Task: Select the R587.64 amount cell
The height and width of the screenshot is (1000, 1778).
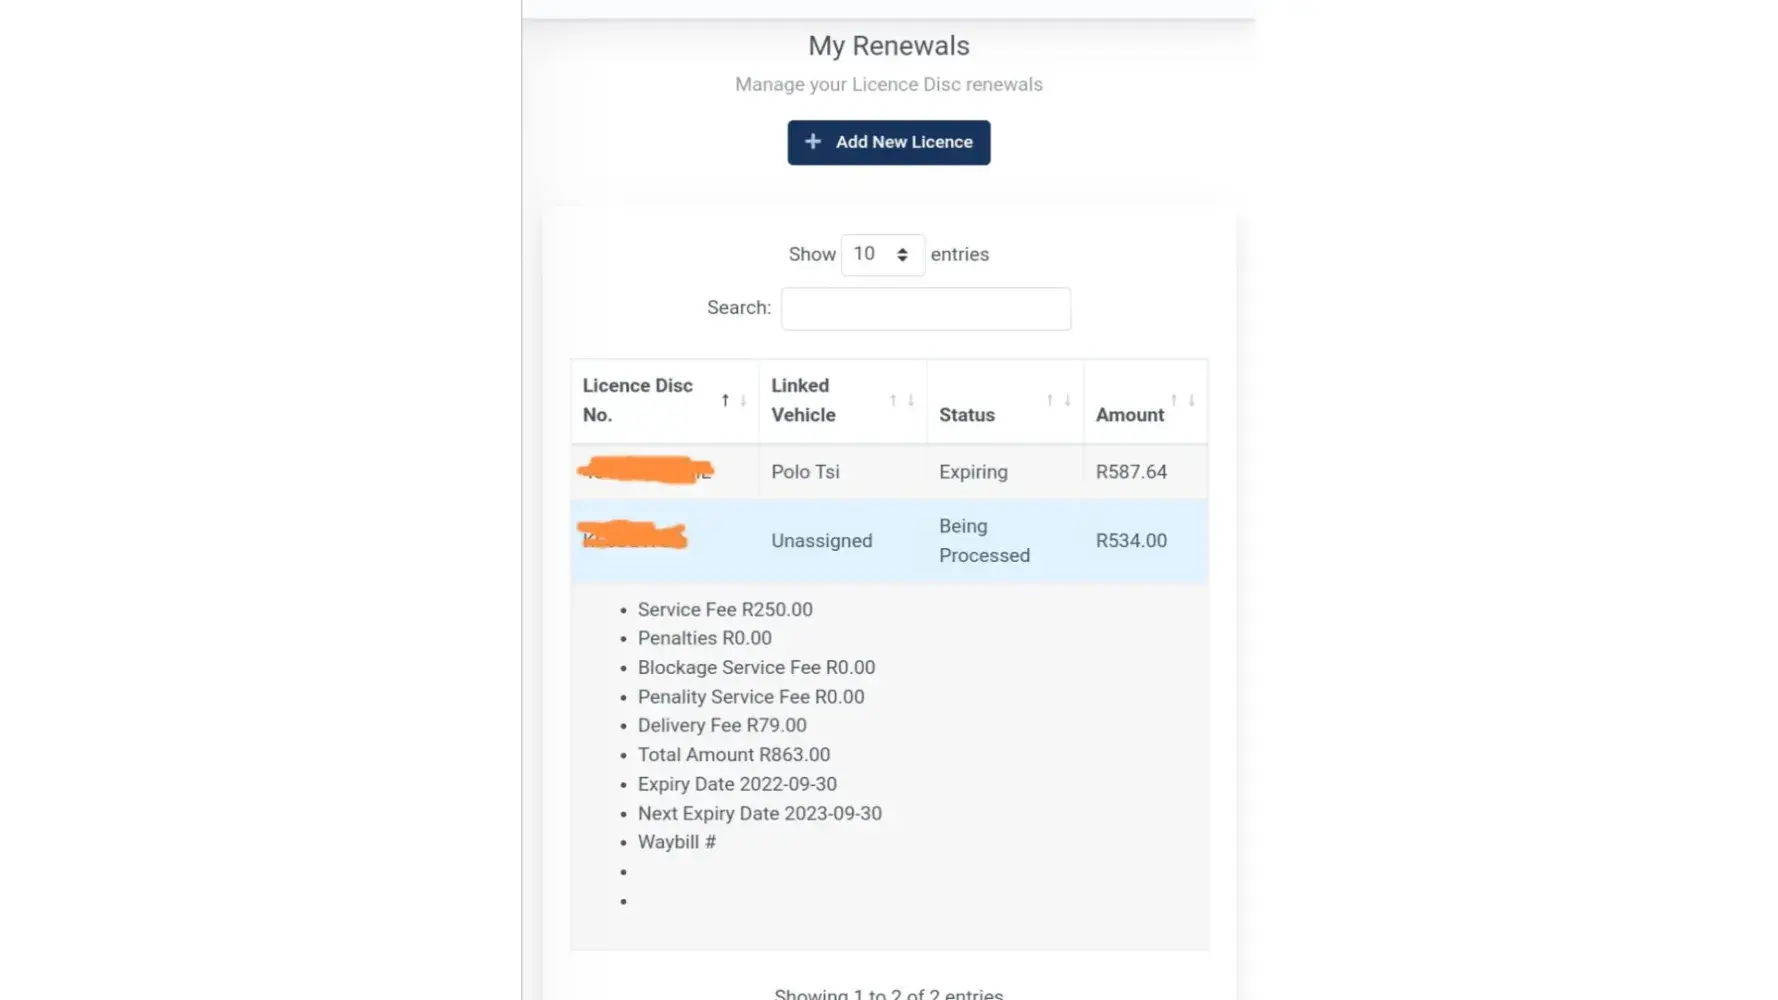Action: pyautogui.click(x=1131, y=472)
